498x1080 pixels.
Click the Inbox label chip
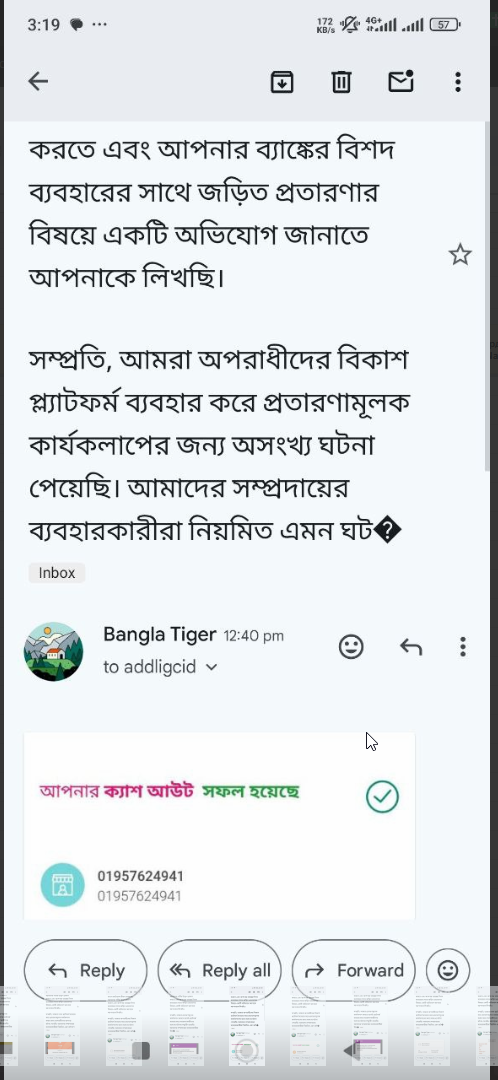coord(56,572)
